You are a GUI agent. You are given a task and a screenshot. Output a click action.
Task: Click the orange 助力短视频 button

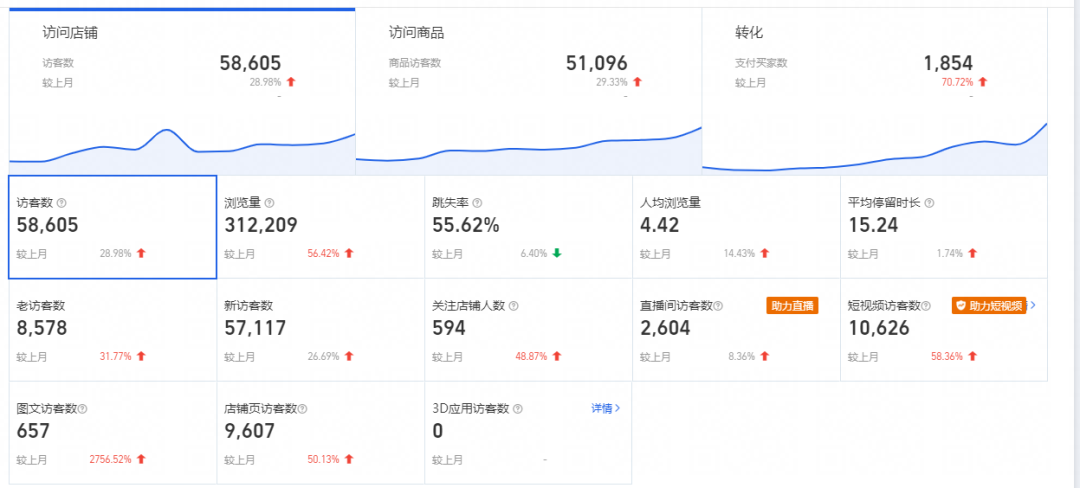pyautogui.click(x=988, y=306)
